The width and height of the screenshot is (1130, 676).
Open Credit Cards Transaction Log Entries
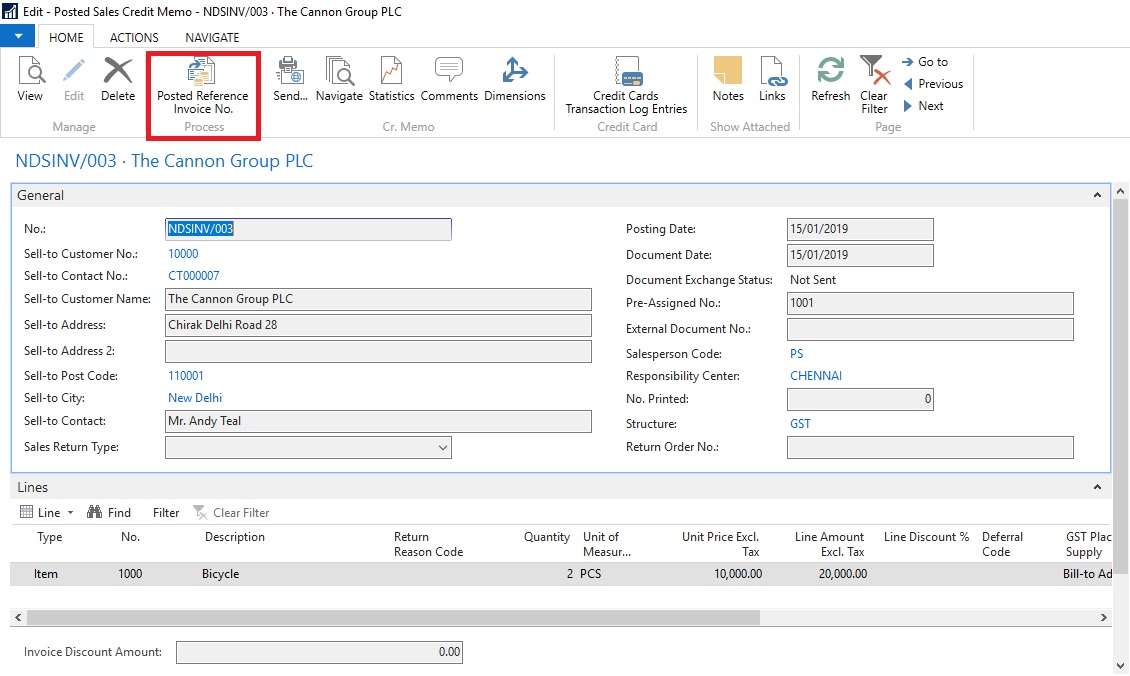tap(626, 86)
